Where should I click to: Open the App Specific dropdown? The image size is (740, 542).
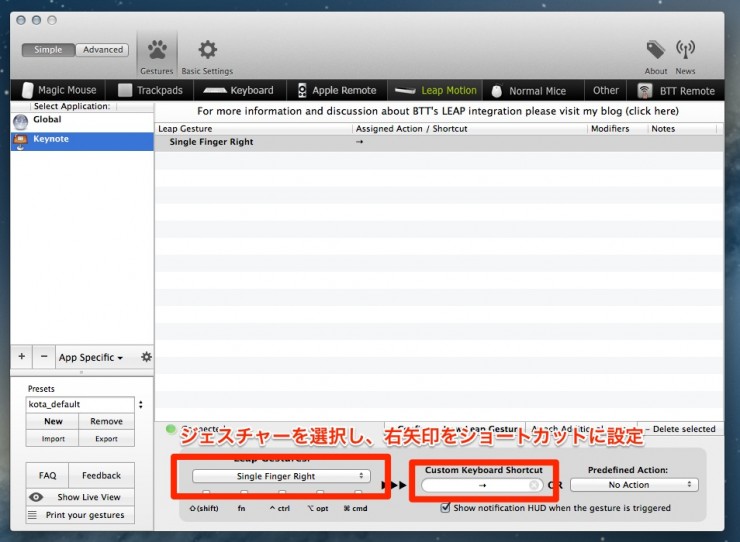91,357
